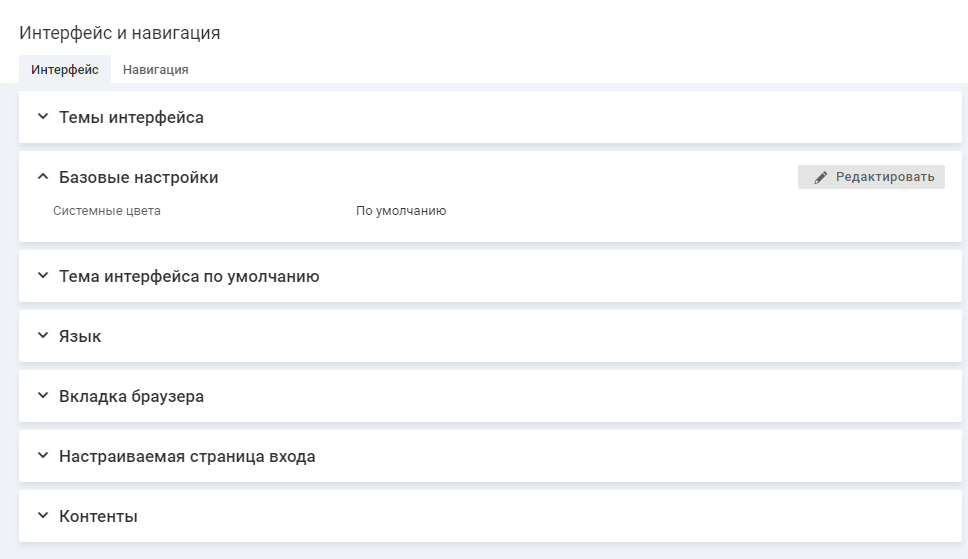Expand Тема интерфейса по умолчанию chevron

[x=42, y=276]
